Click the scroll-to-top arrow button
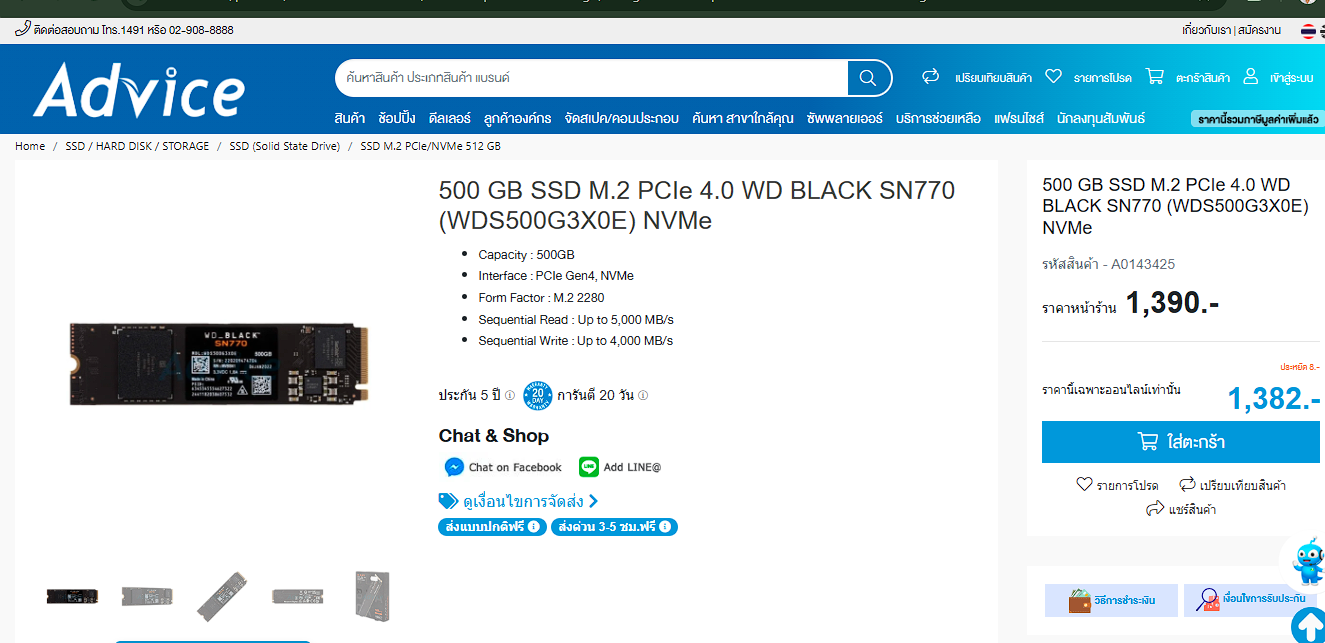This screenshot has height=643, width=1325. 1308,627
